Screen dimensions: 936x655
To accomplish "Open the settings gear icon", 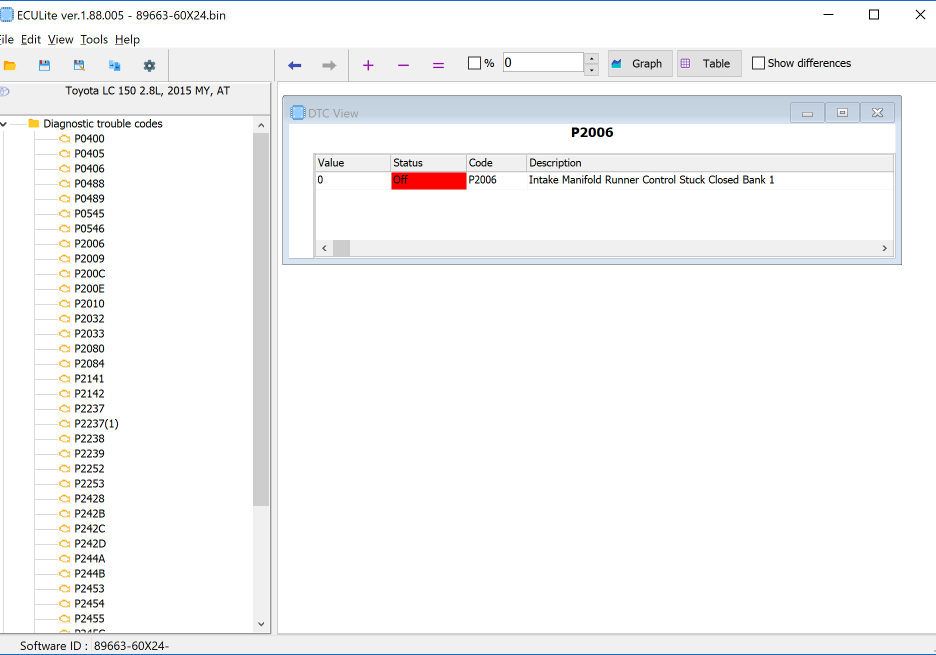I will [x=149, y=66].
